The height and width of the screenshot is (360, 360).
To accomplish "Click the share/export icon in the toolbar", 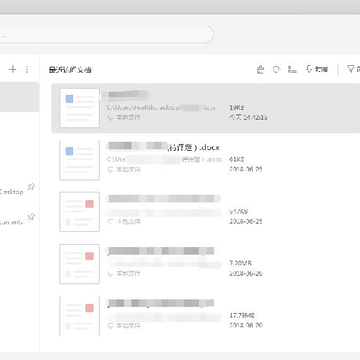I will point(260,69).
